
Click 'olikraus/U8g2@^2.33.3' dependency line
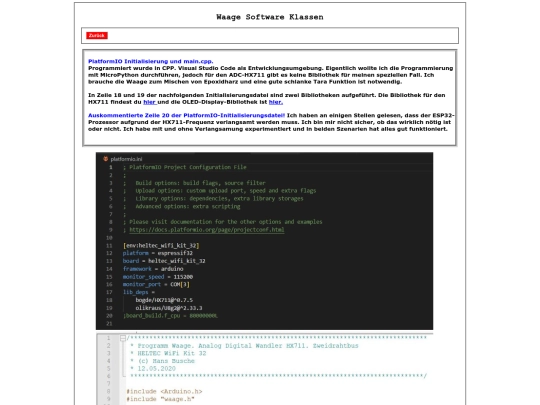[x=169, y=308]
